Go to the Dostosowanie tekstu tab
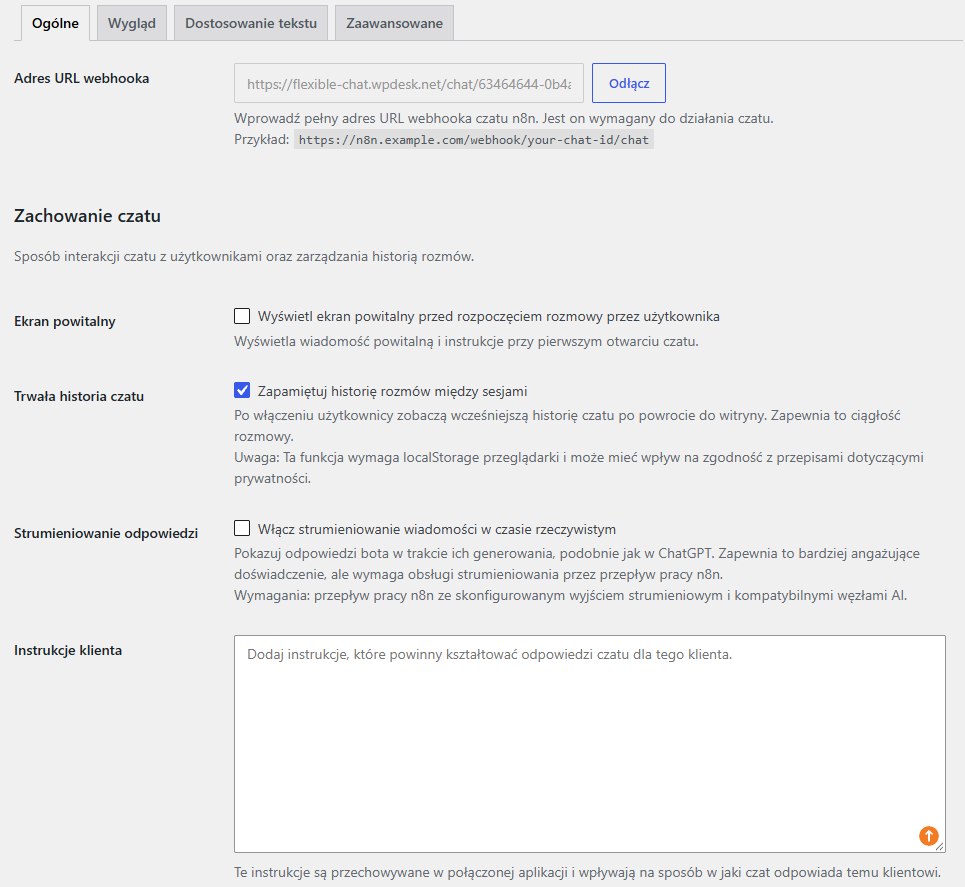The width and height of the screenshot is (965, 887). click(x=251, y=23)
